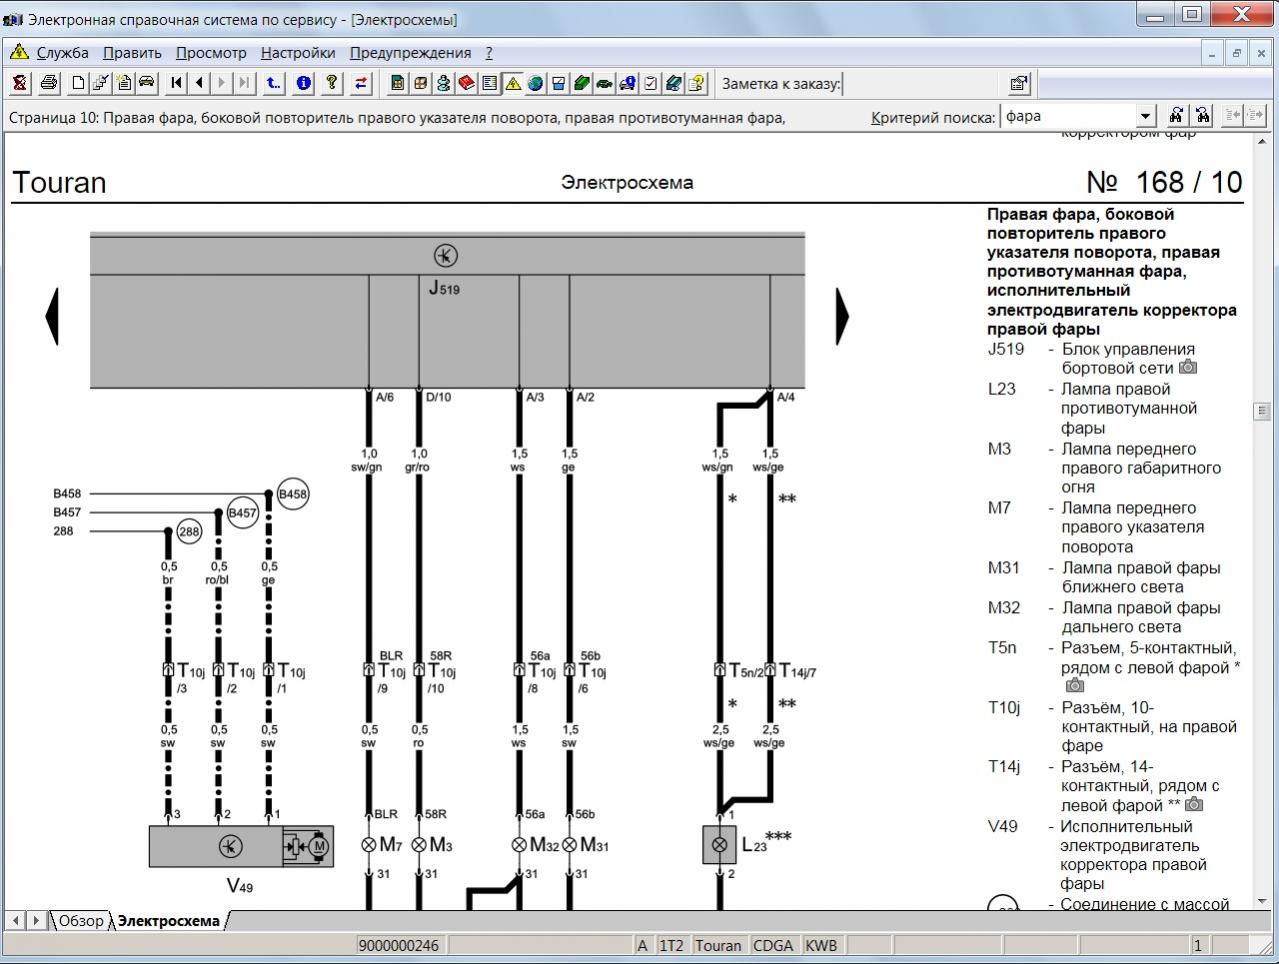
Task: Click the tab scroll-right arrow at bottom
Action: coord(36,920)
